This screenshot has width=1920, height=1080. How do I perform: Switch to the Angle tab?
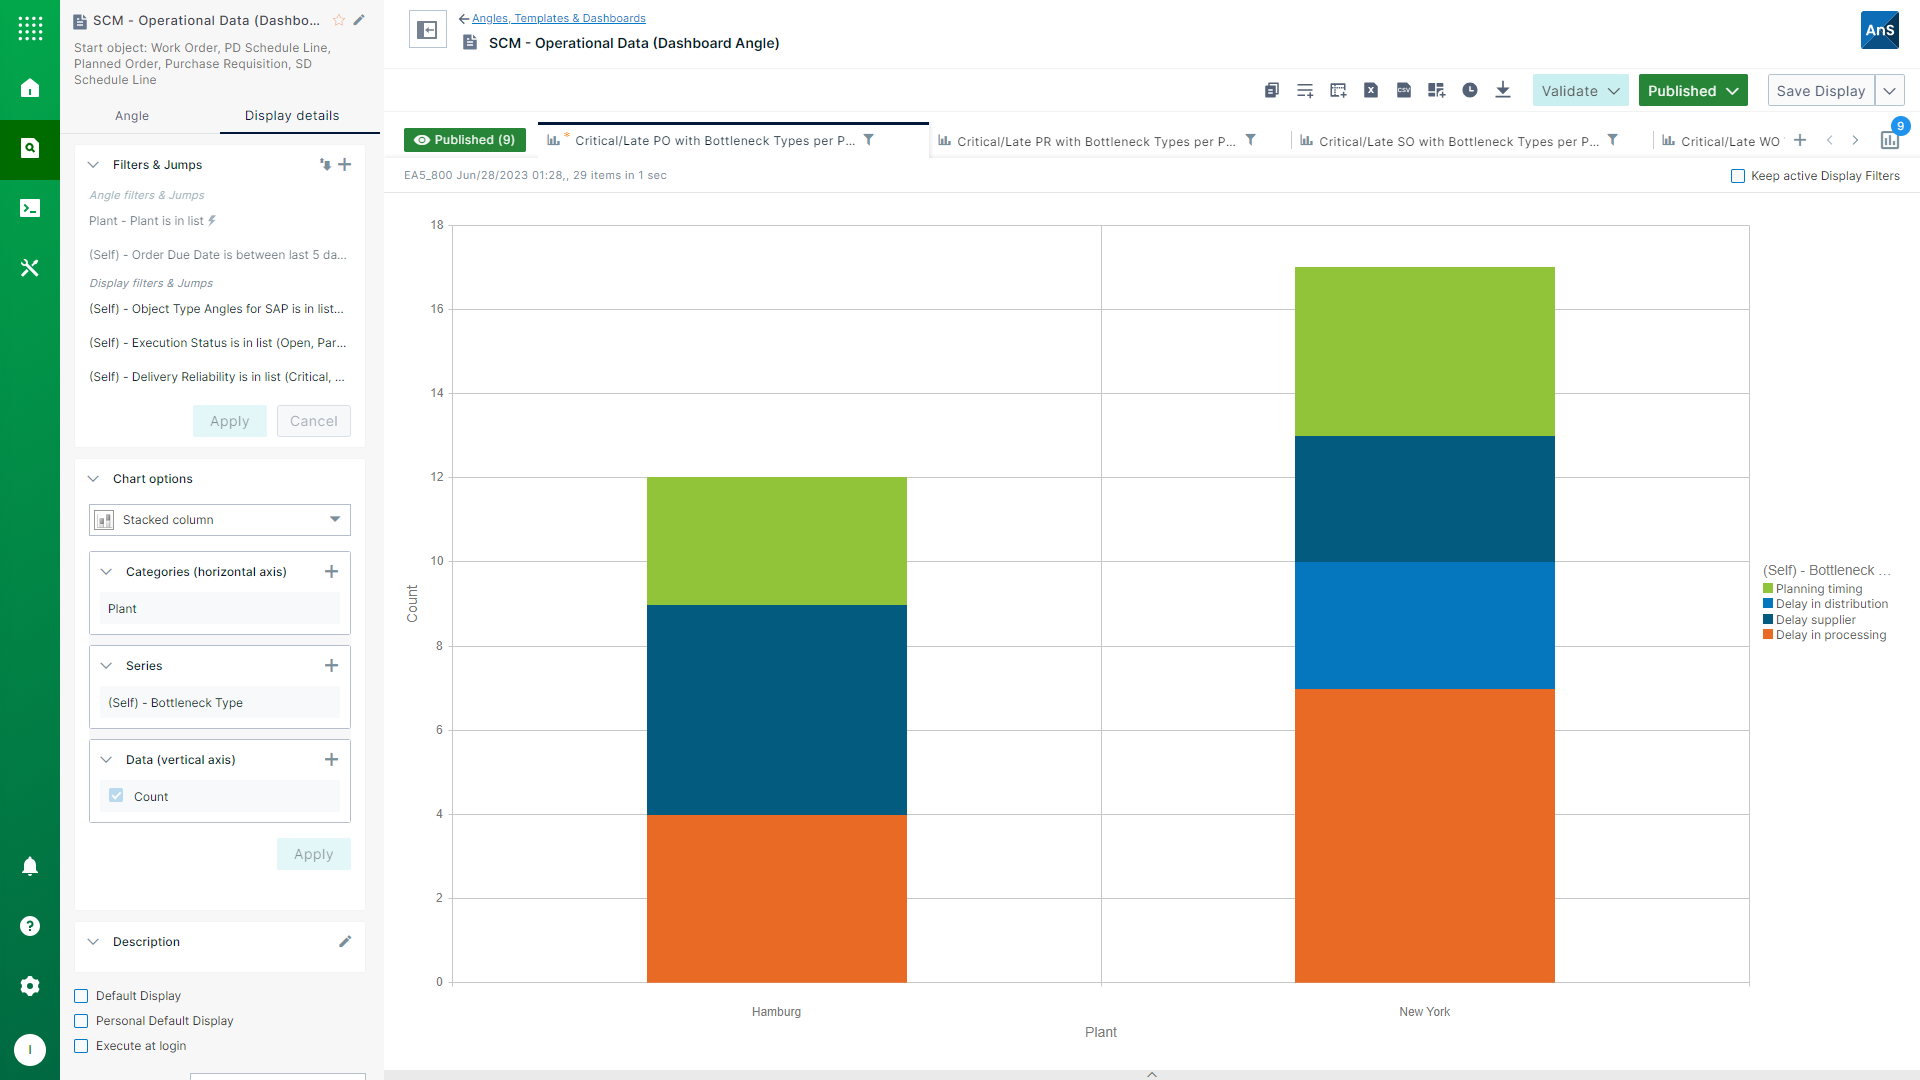[132, 116]
